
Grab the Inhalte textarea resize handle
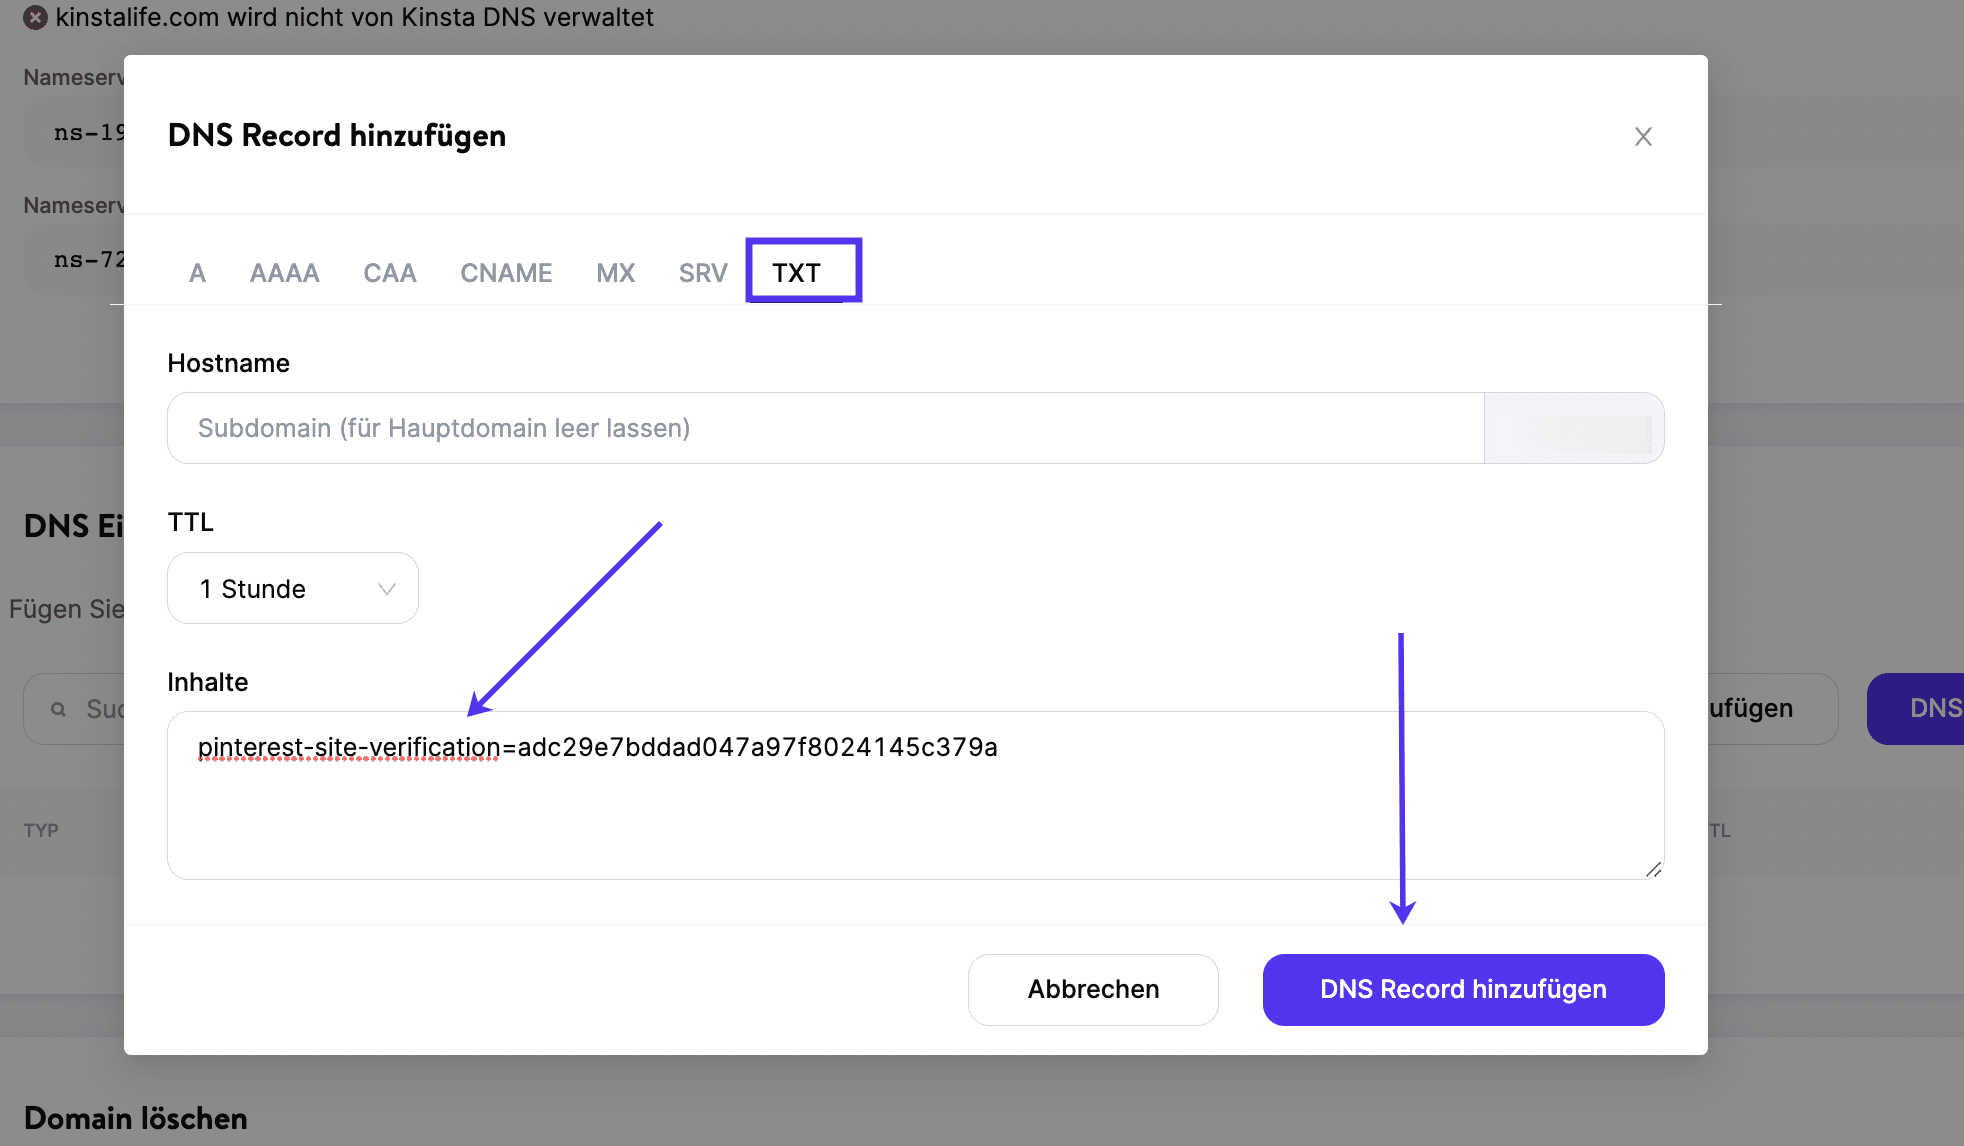(x=1653, y=869)
